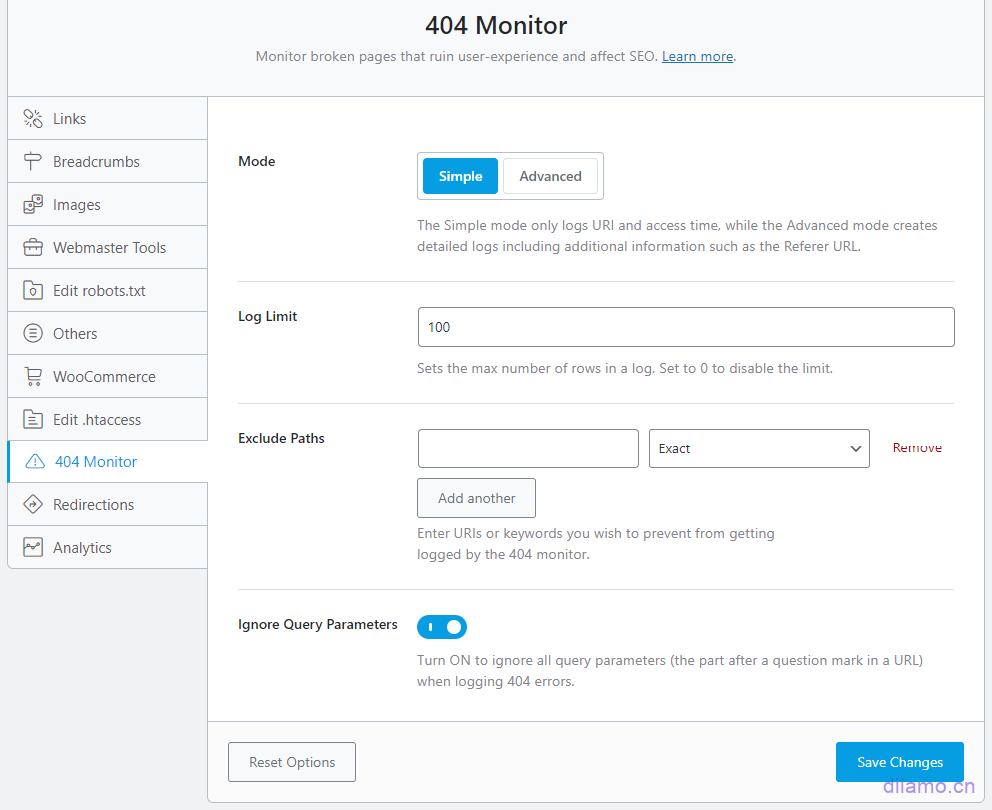Screen dimensions: 992x810
Task: Click the Log Limit input field
Action: click(x=685, y=327)
